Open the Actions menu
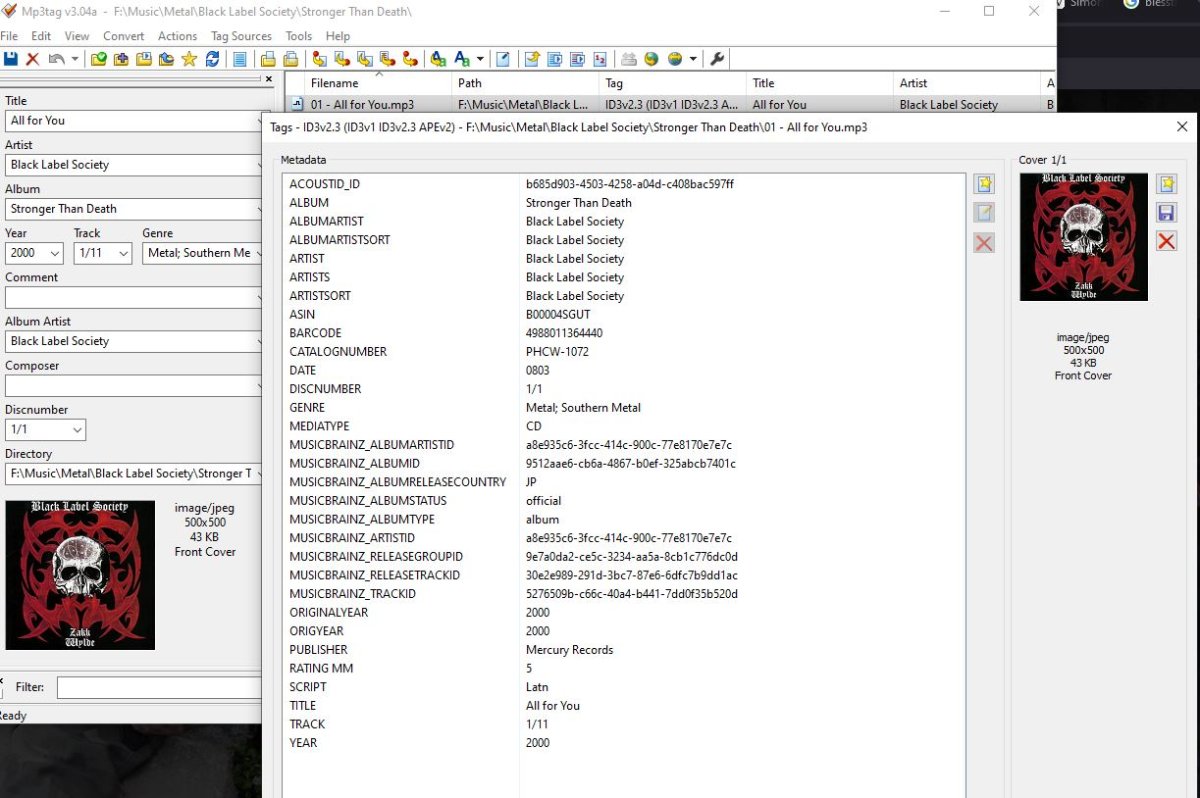This screenshot has height=798, width=1200. (177, 36)
